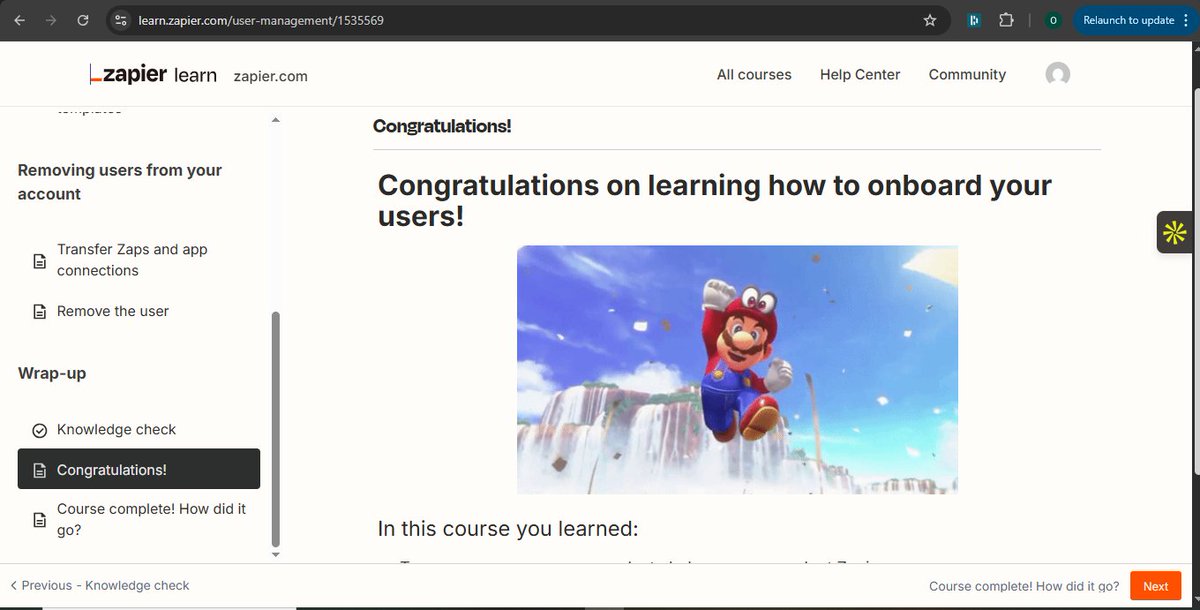
Task: Click In this course you learned text
Action: tap(508, 528)
